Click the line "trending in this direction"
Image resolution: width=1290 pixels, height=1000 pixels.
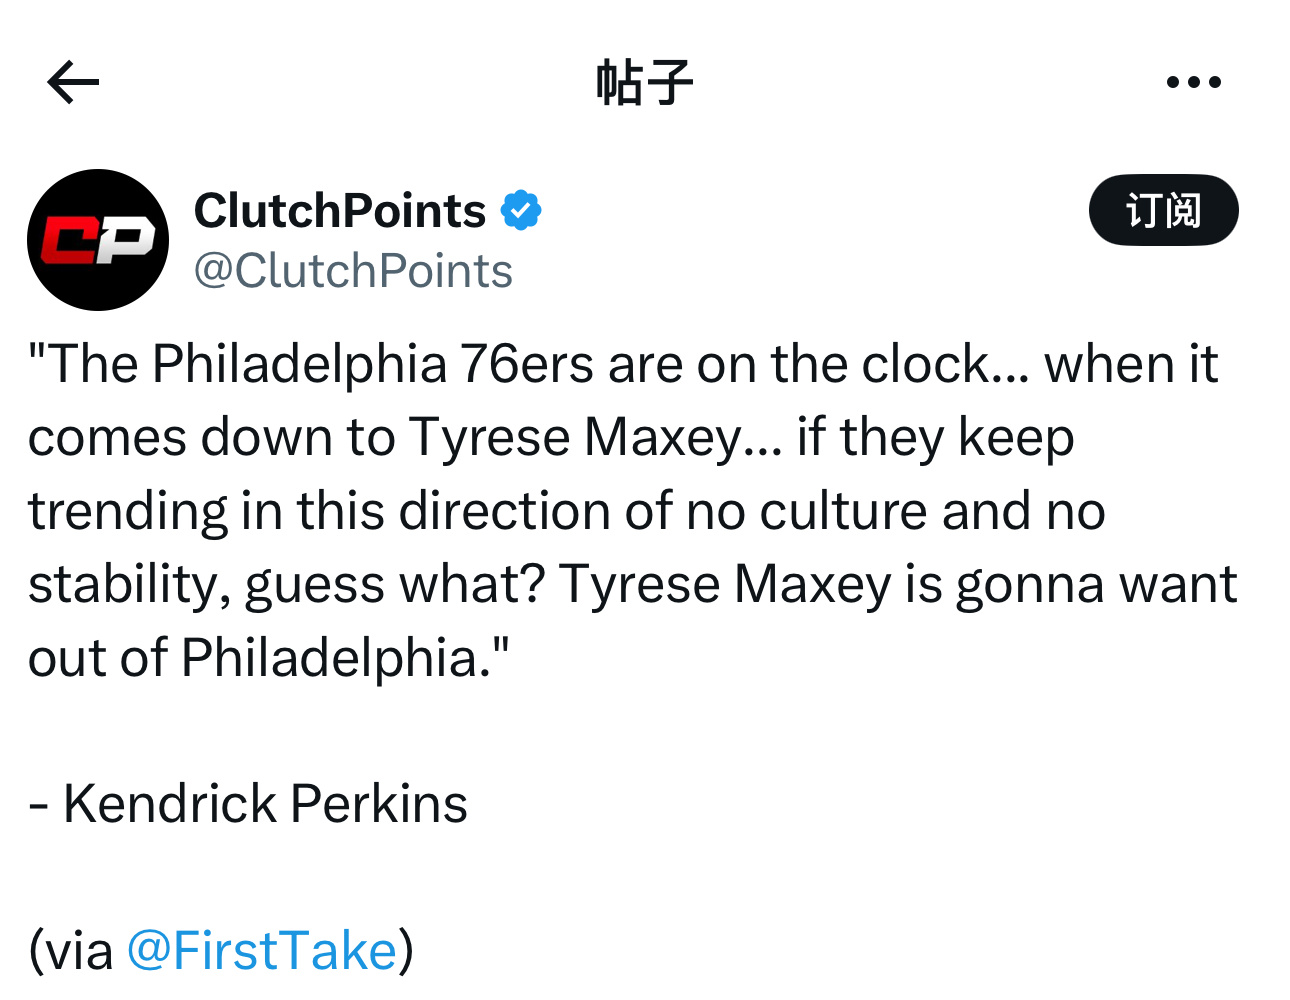(x=567, y=511)
